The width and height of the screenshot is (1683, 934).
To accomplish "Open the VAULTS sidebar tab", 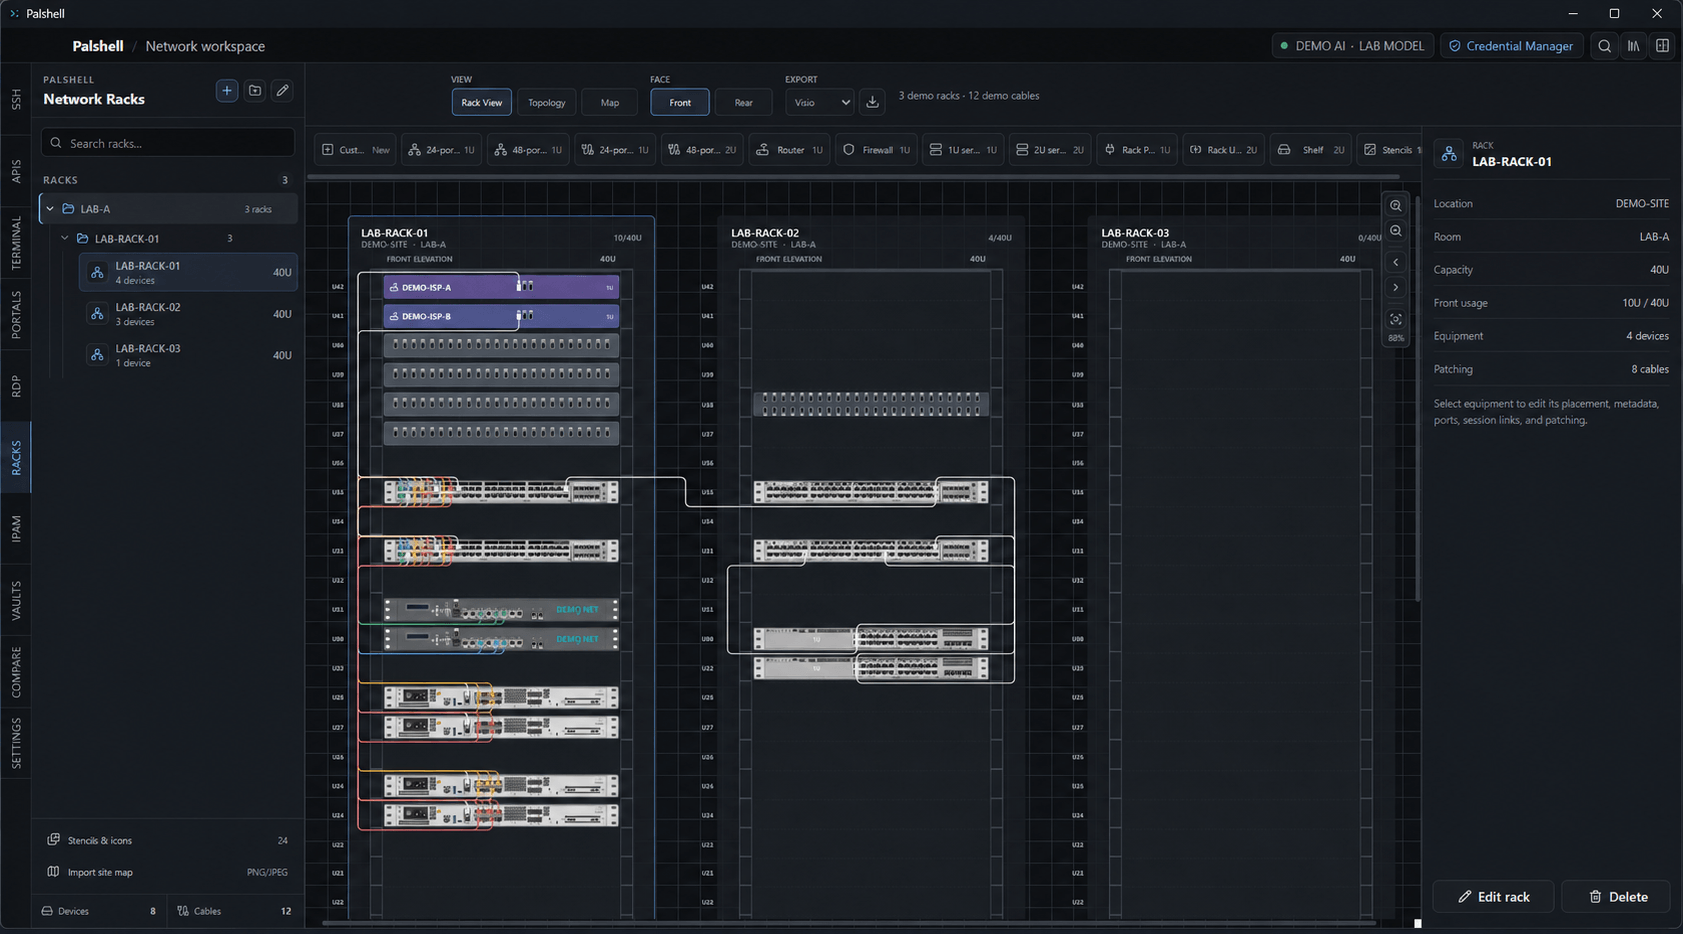I will pos(16,600).
